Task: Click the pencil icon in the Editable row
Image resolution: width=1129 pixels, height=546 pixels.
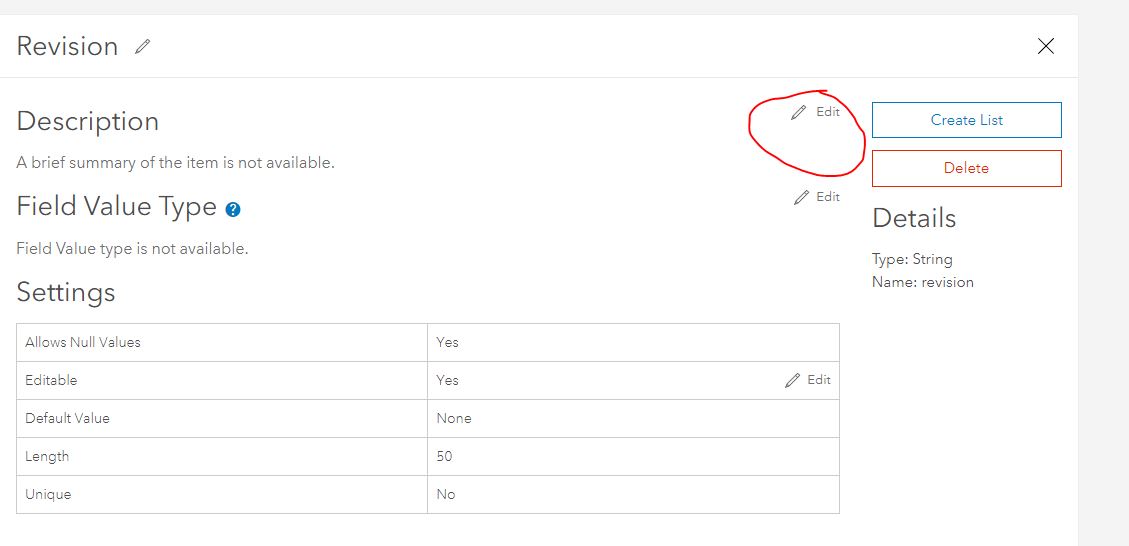Action: pos(793,381)
